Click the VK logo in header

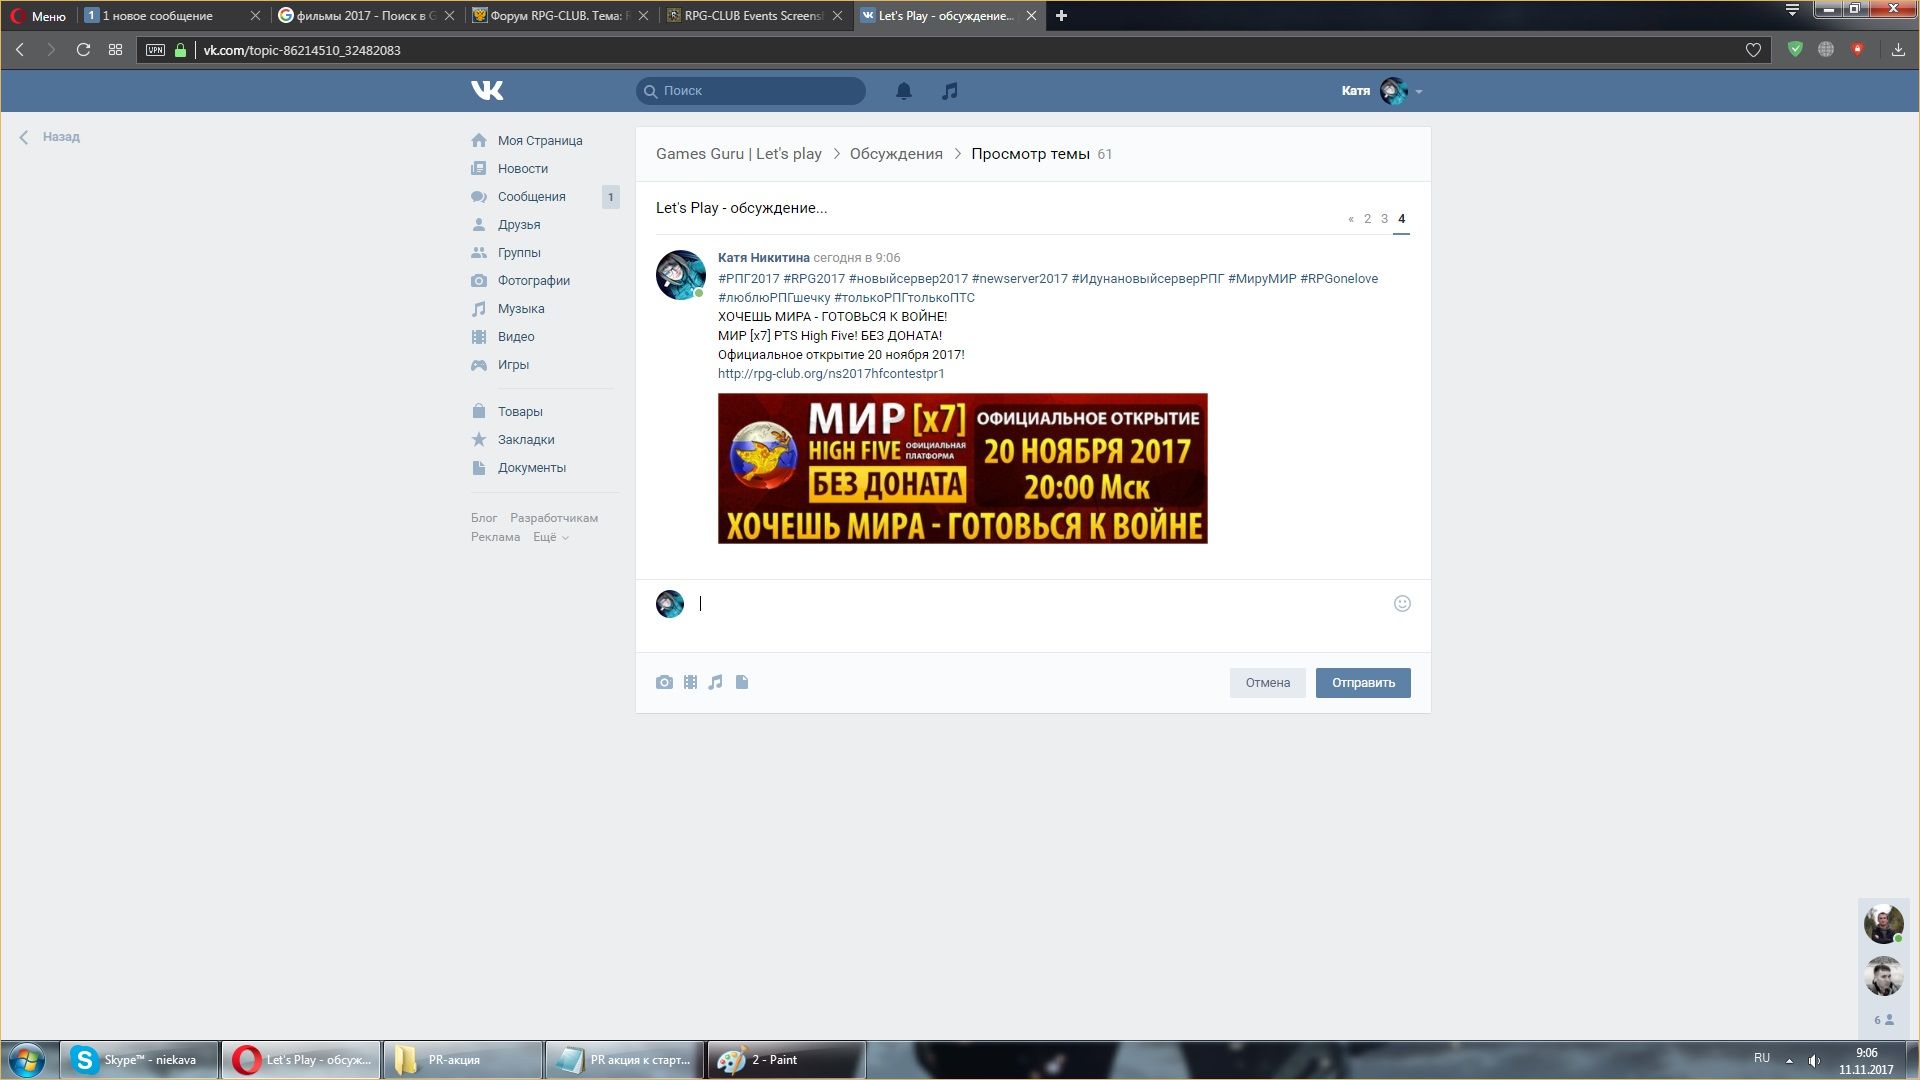(487, 91)
